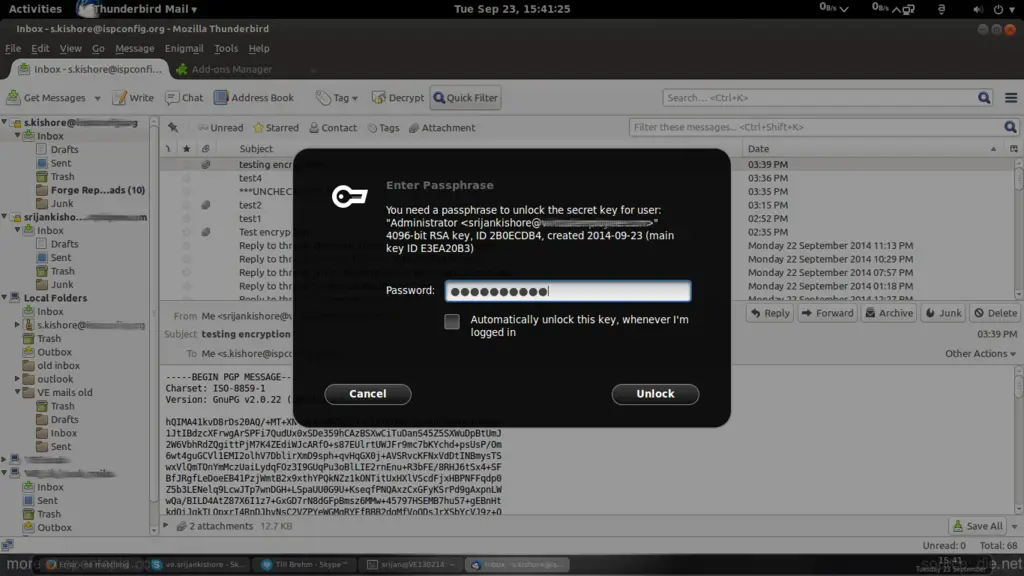Open the Address Book
The height and width of the screenshot is (576, 1024).
coord(254,97)
